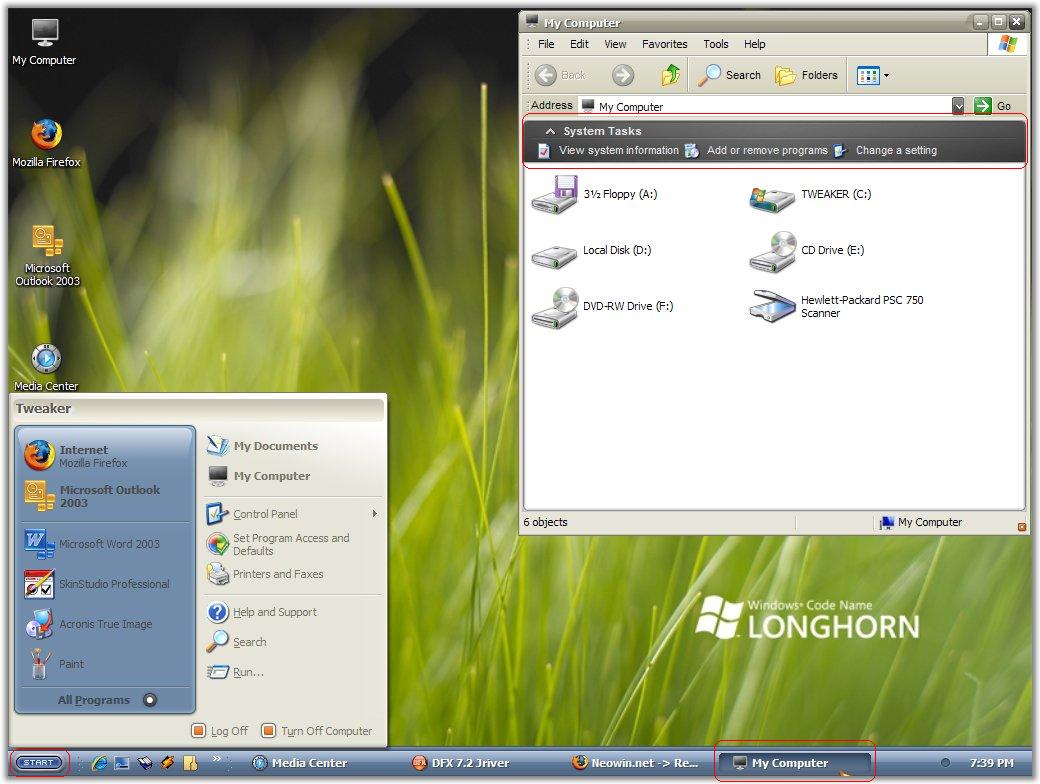
Task: Open the Favorites menu
Action: [x=664, y=44]
